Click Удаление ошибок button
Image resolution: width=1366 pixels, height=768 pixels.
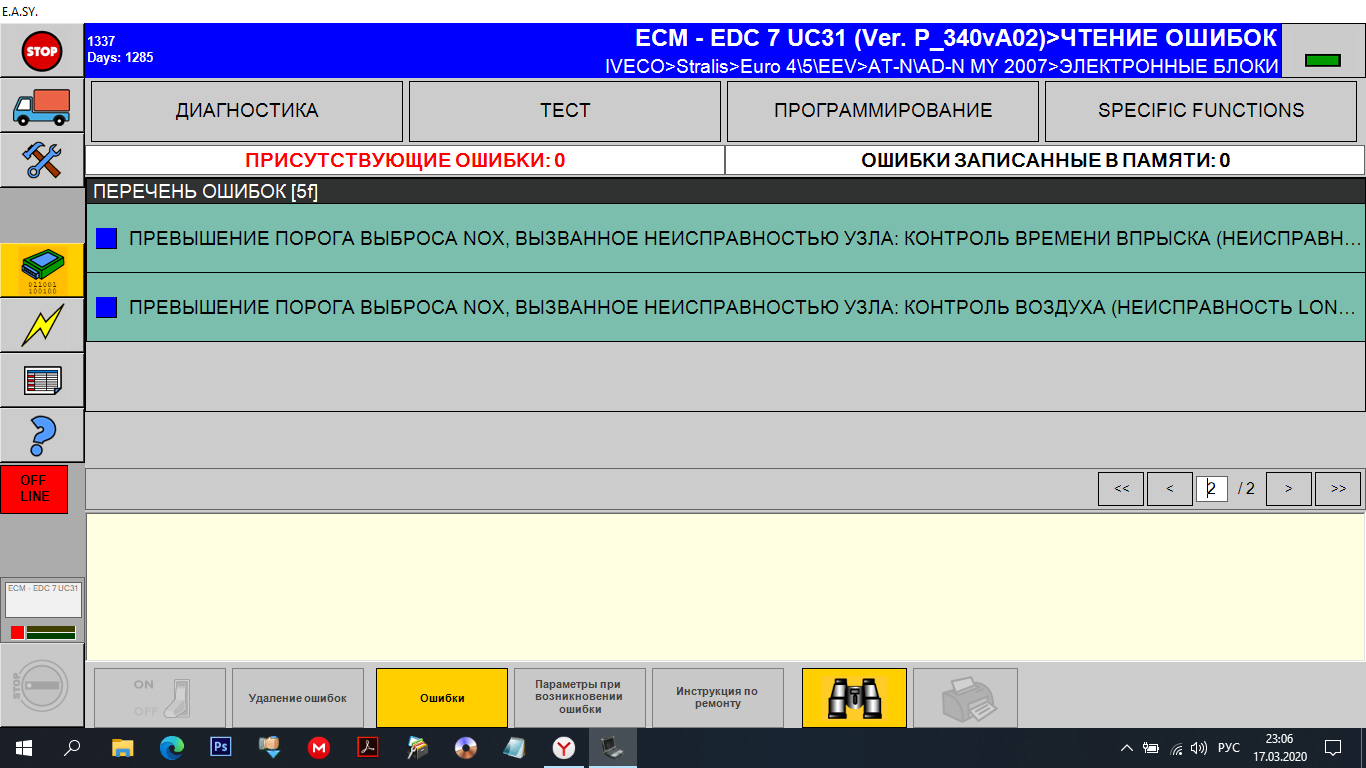point(298,698)
